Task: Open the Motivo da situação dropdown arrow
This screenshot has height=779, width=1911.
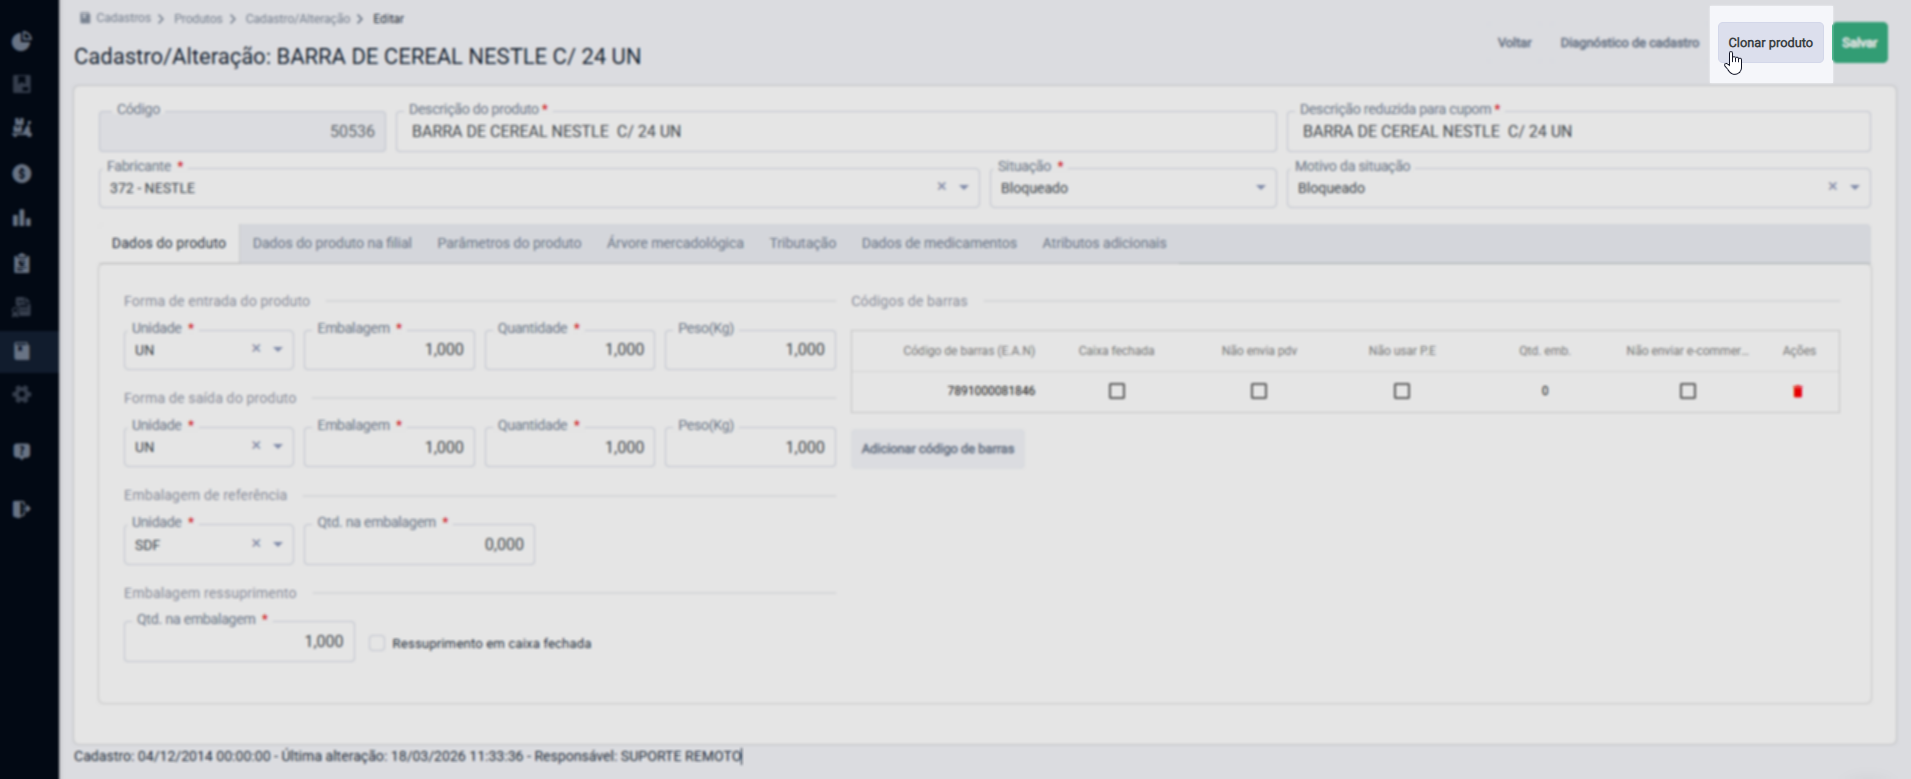Action: click(1855, 187)
